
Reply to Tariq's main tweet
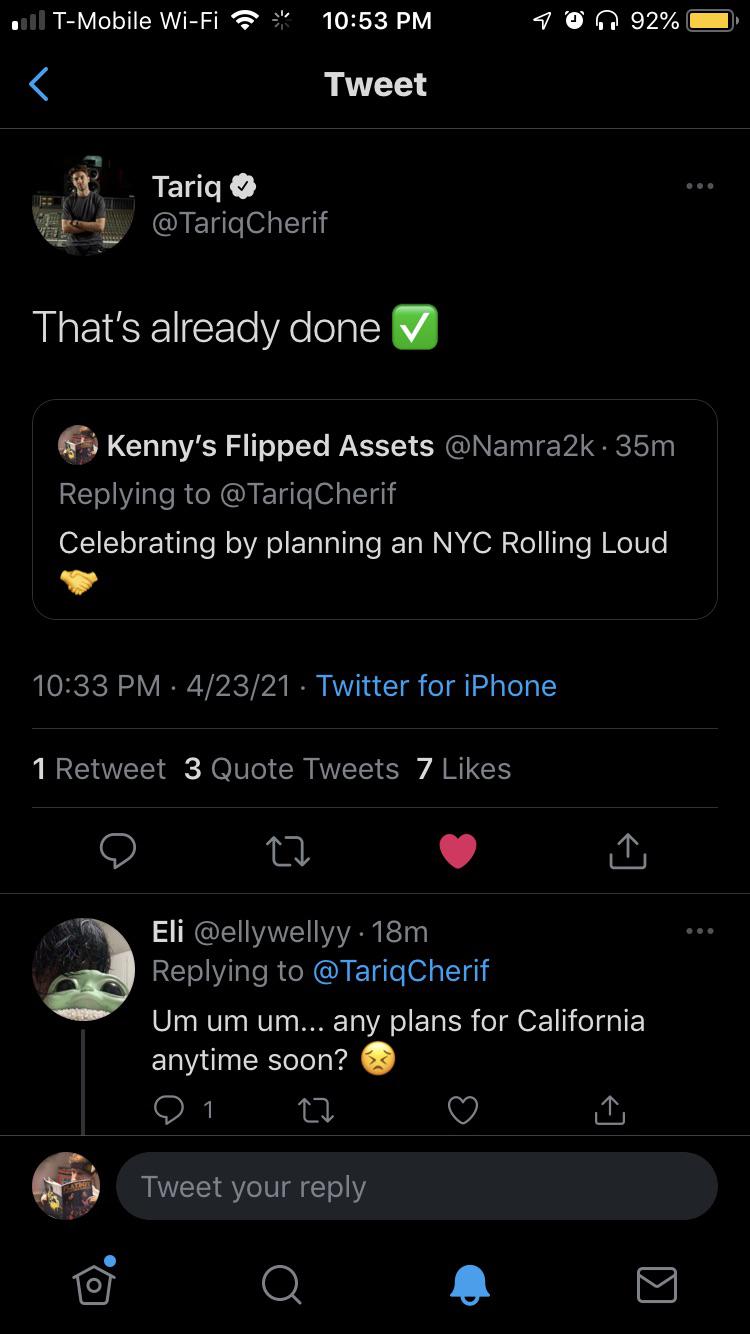pos(118,851)
